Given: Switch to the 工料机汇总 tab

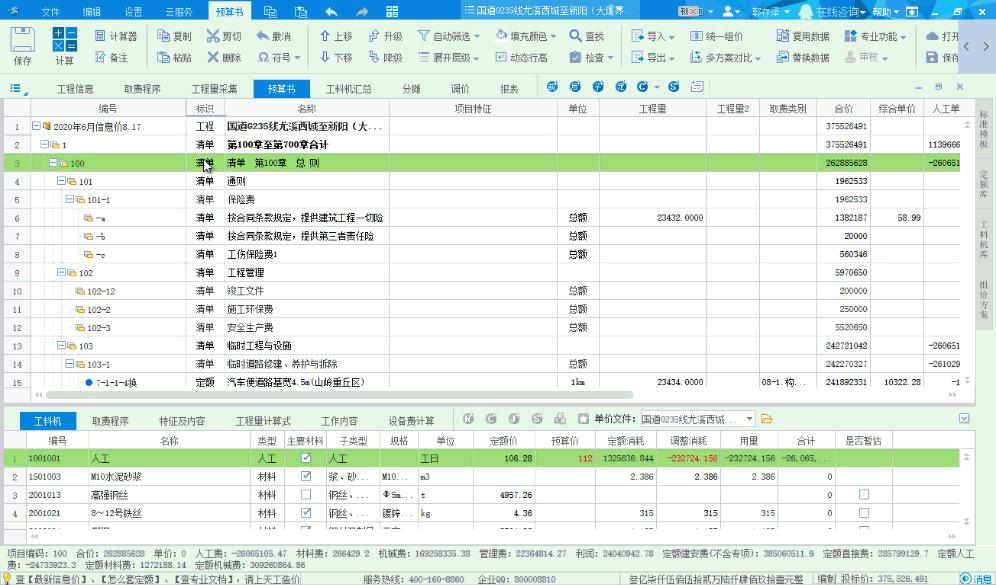Looking at the screenshot, I should click(x=348, y=89).
